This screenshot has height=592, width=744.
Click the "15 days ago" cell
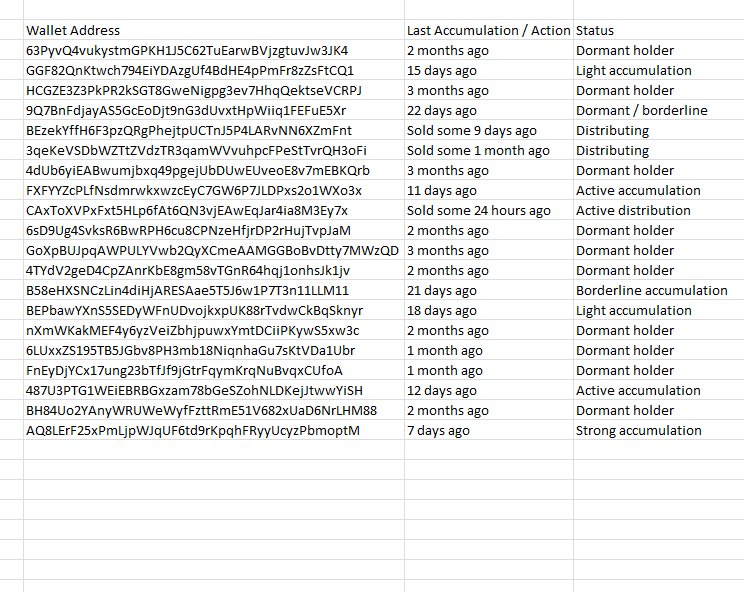point(442,71)
